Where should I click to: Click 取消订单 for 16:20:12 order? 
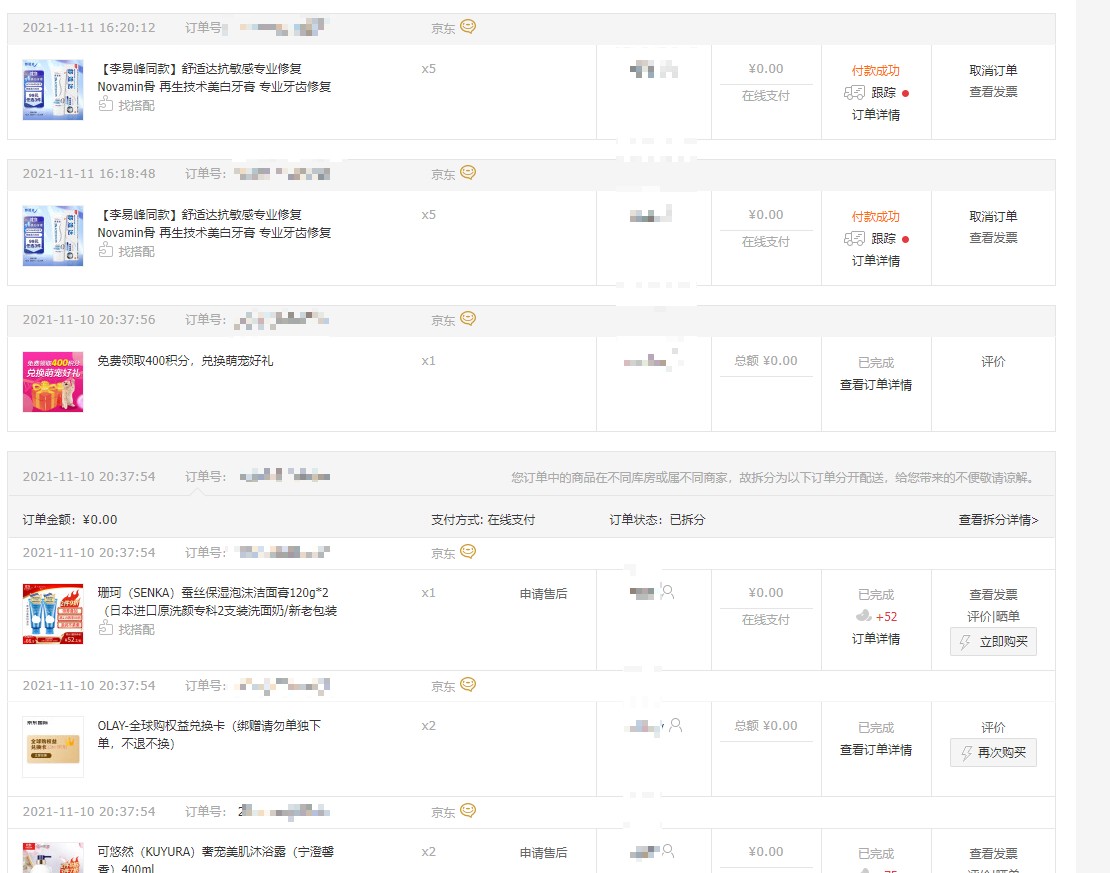(x=993, y=71)
